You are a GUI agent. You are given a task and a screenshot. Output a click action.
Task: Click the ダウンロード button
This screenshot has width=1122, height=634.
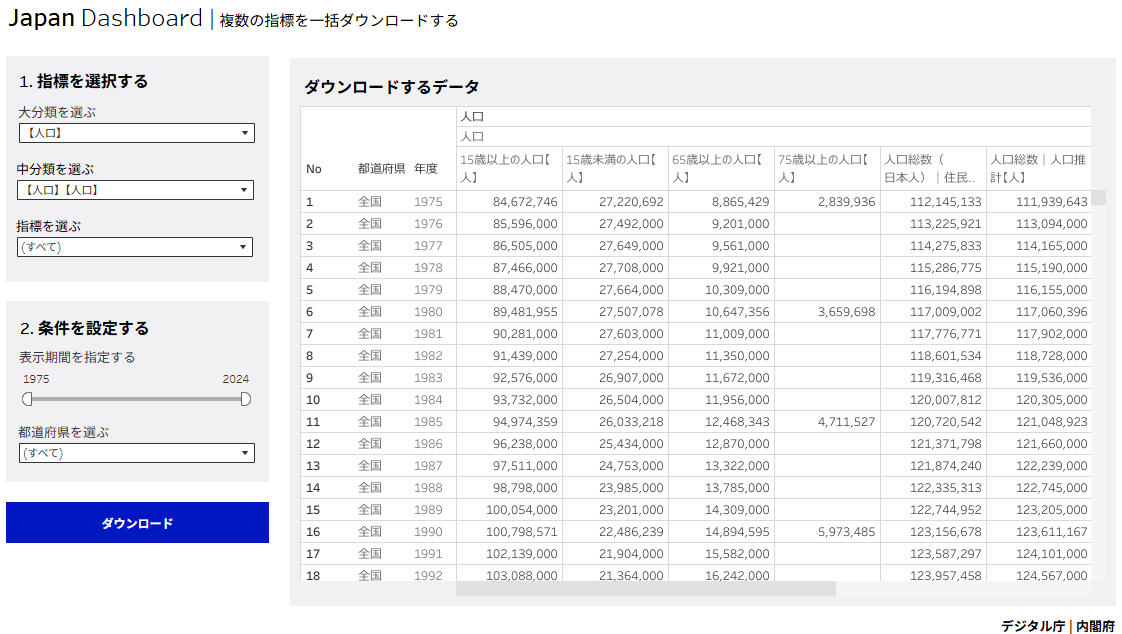[137, 522]
